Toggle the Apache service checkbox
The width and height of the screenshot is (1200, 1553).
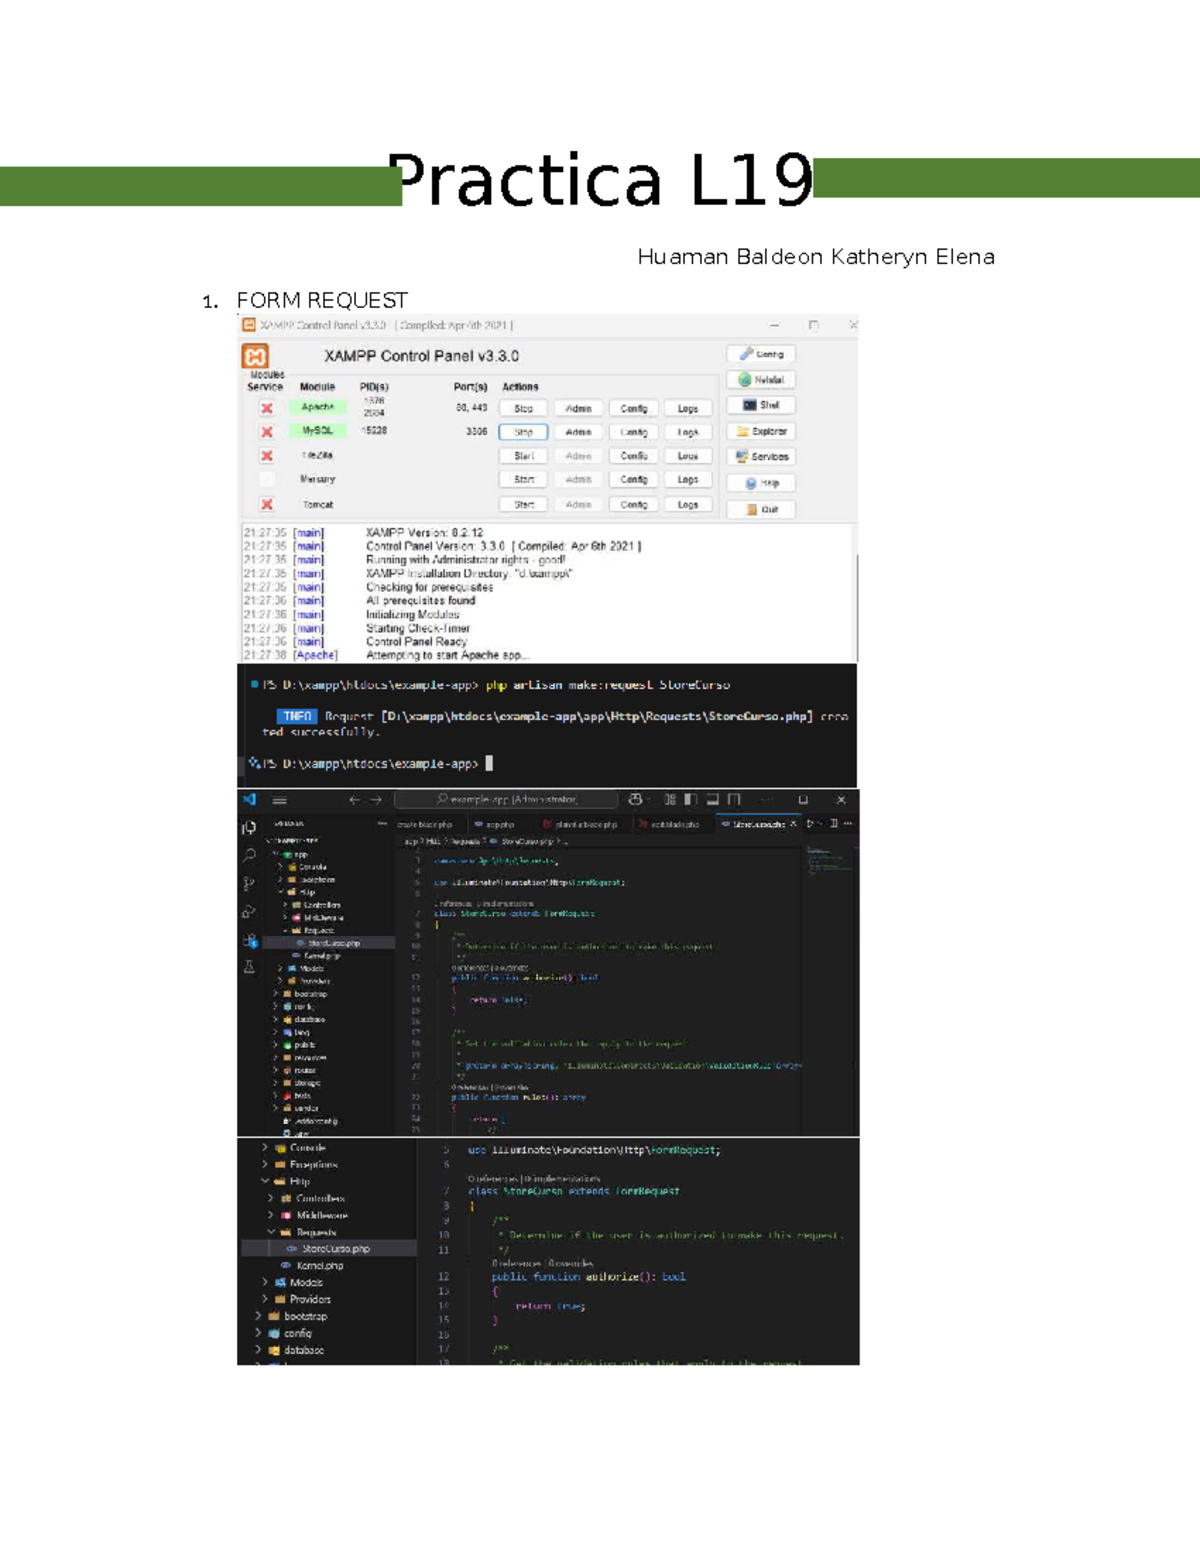tap(266, 407)
